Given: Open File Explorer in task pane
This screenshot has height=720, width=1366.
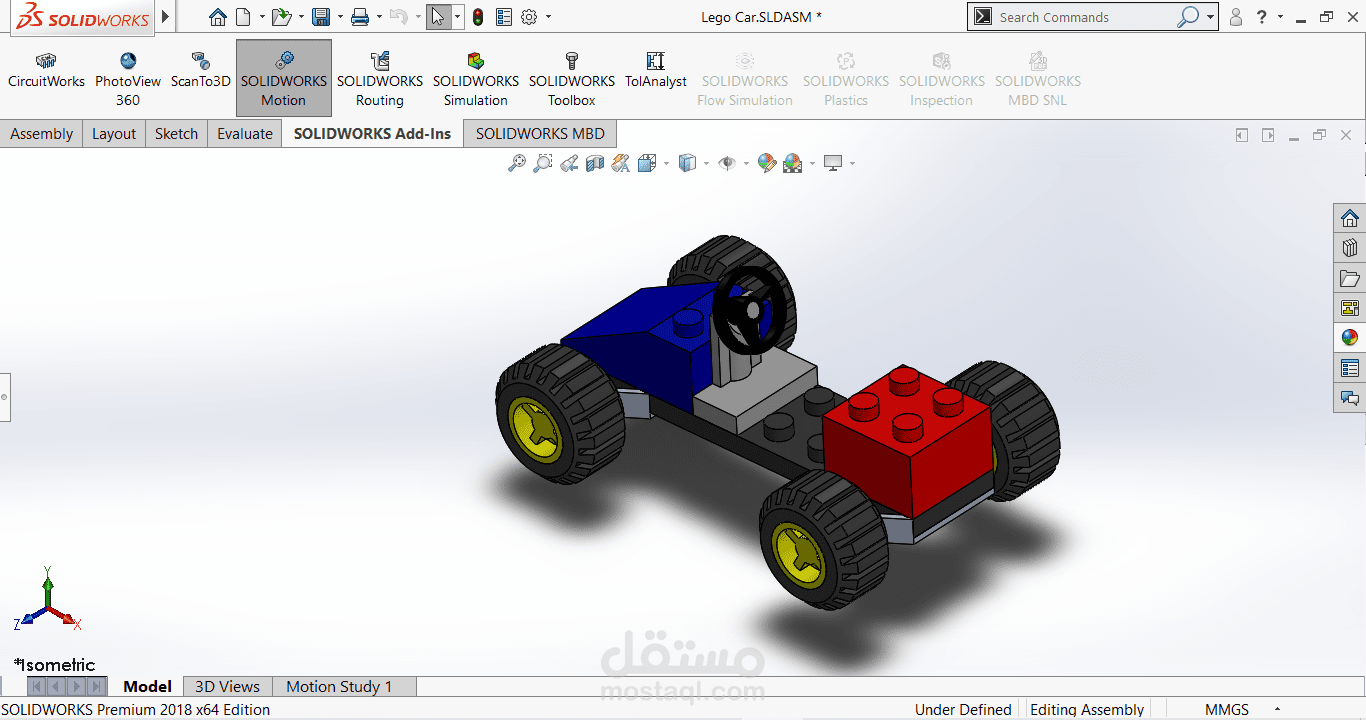Looking at the screenshot, I should (1350, 278).
